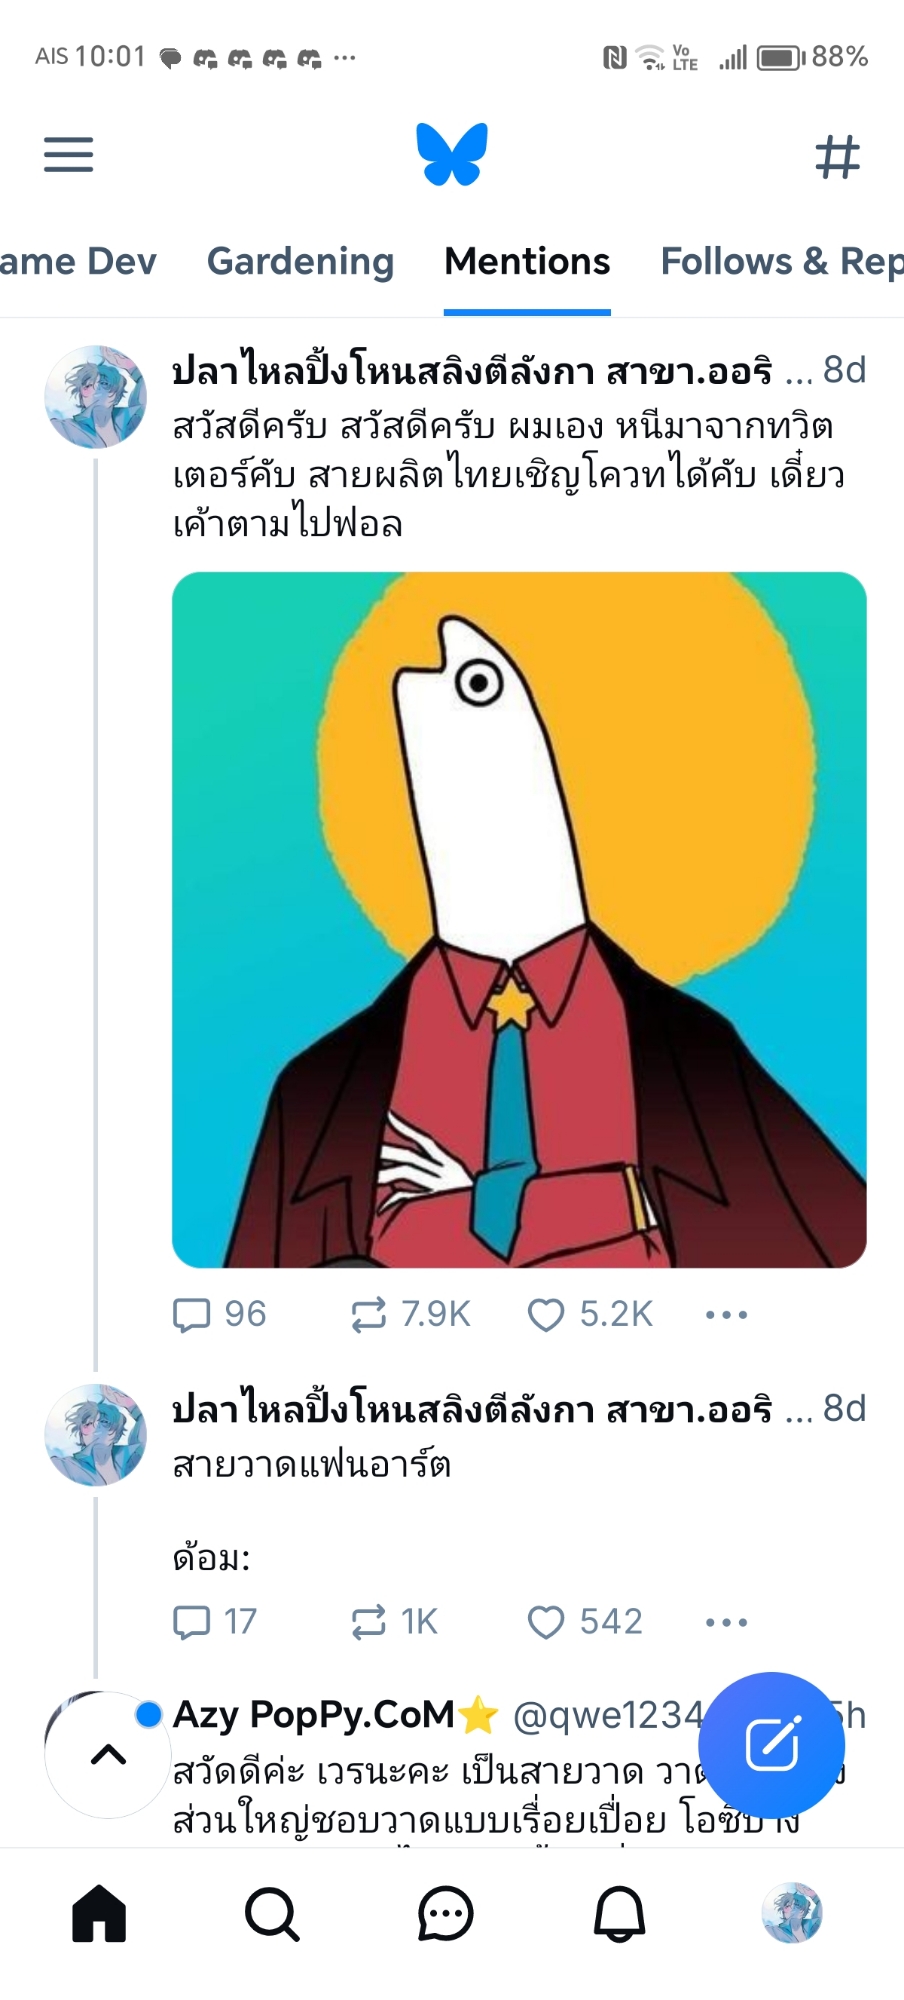This screenshot has height=2000, width=904.
Task: Open your profile avatar in the bottom bar
Action: 792,1914
